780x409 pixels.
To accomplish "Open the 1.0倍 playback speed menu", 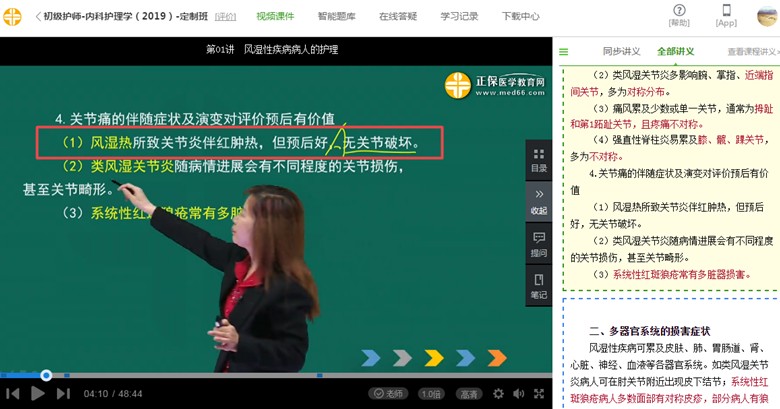I will coord(431,394).
